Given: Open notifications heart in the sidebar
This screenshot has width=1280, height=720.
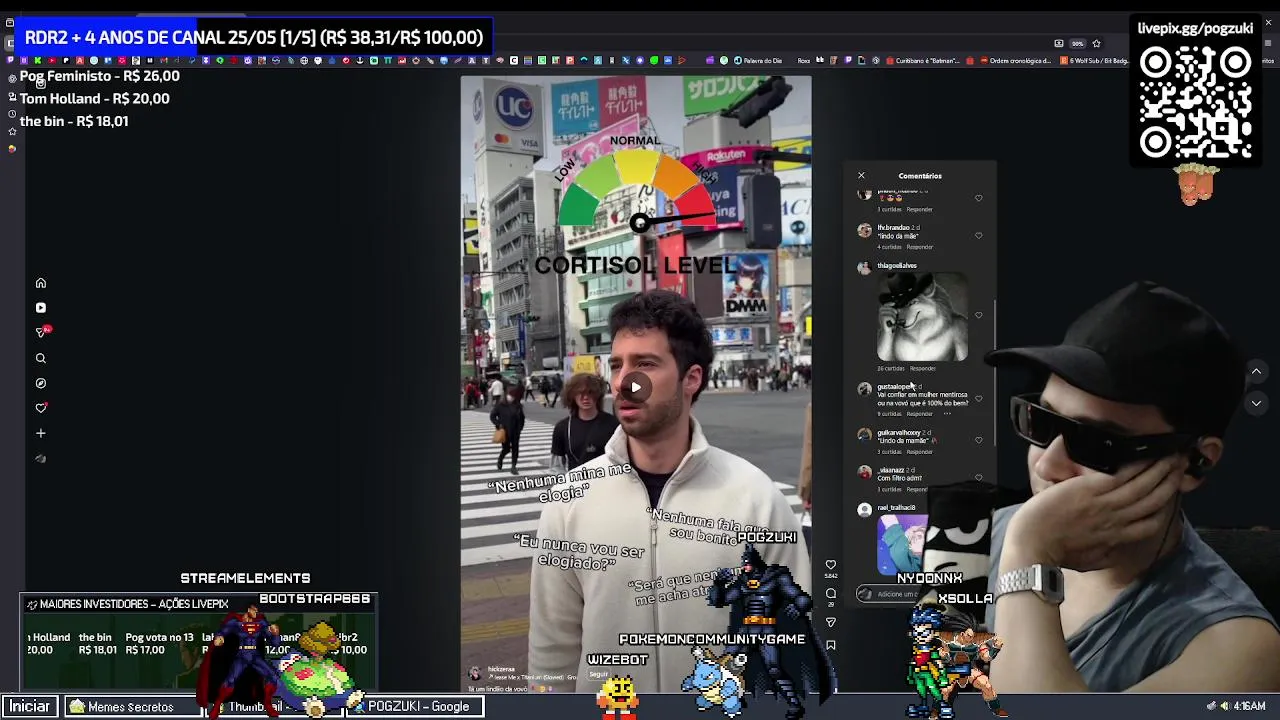Looking at the screenshot, I should 41,408.
